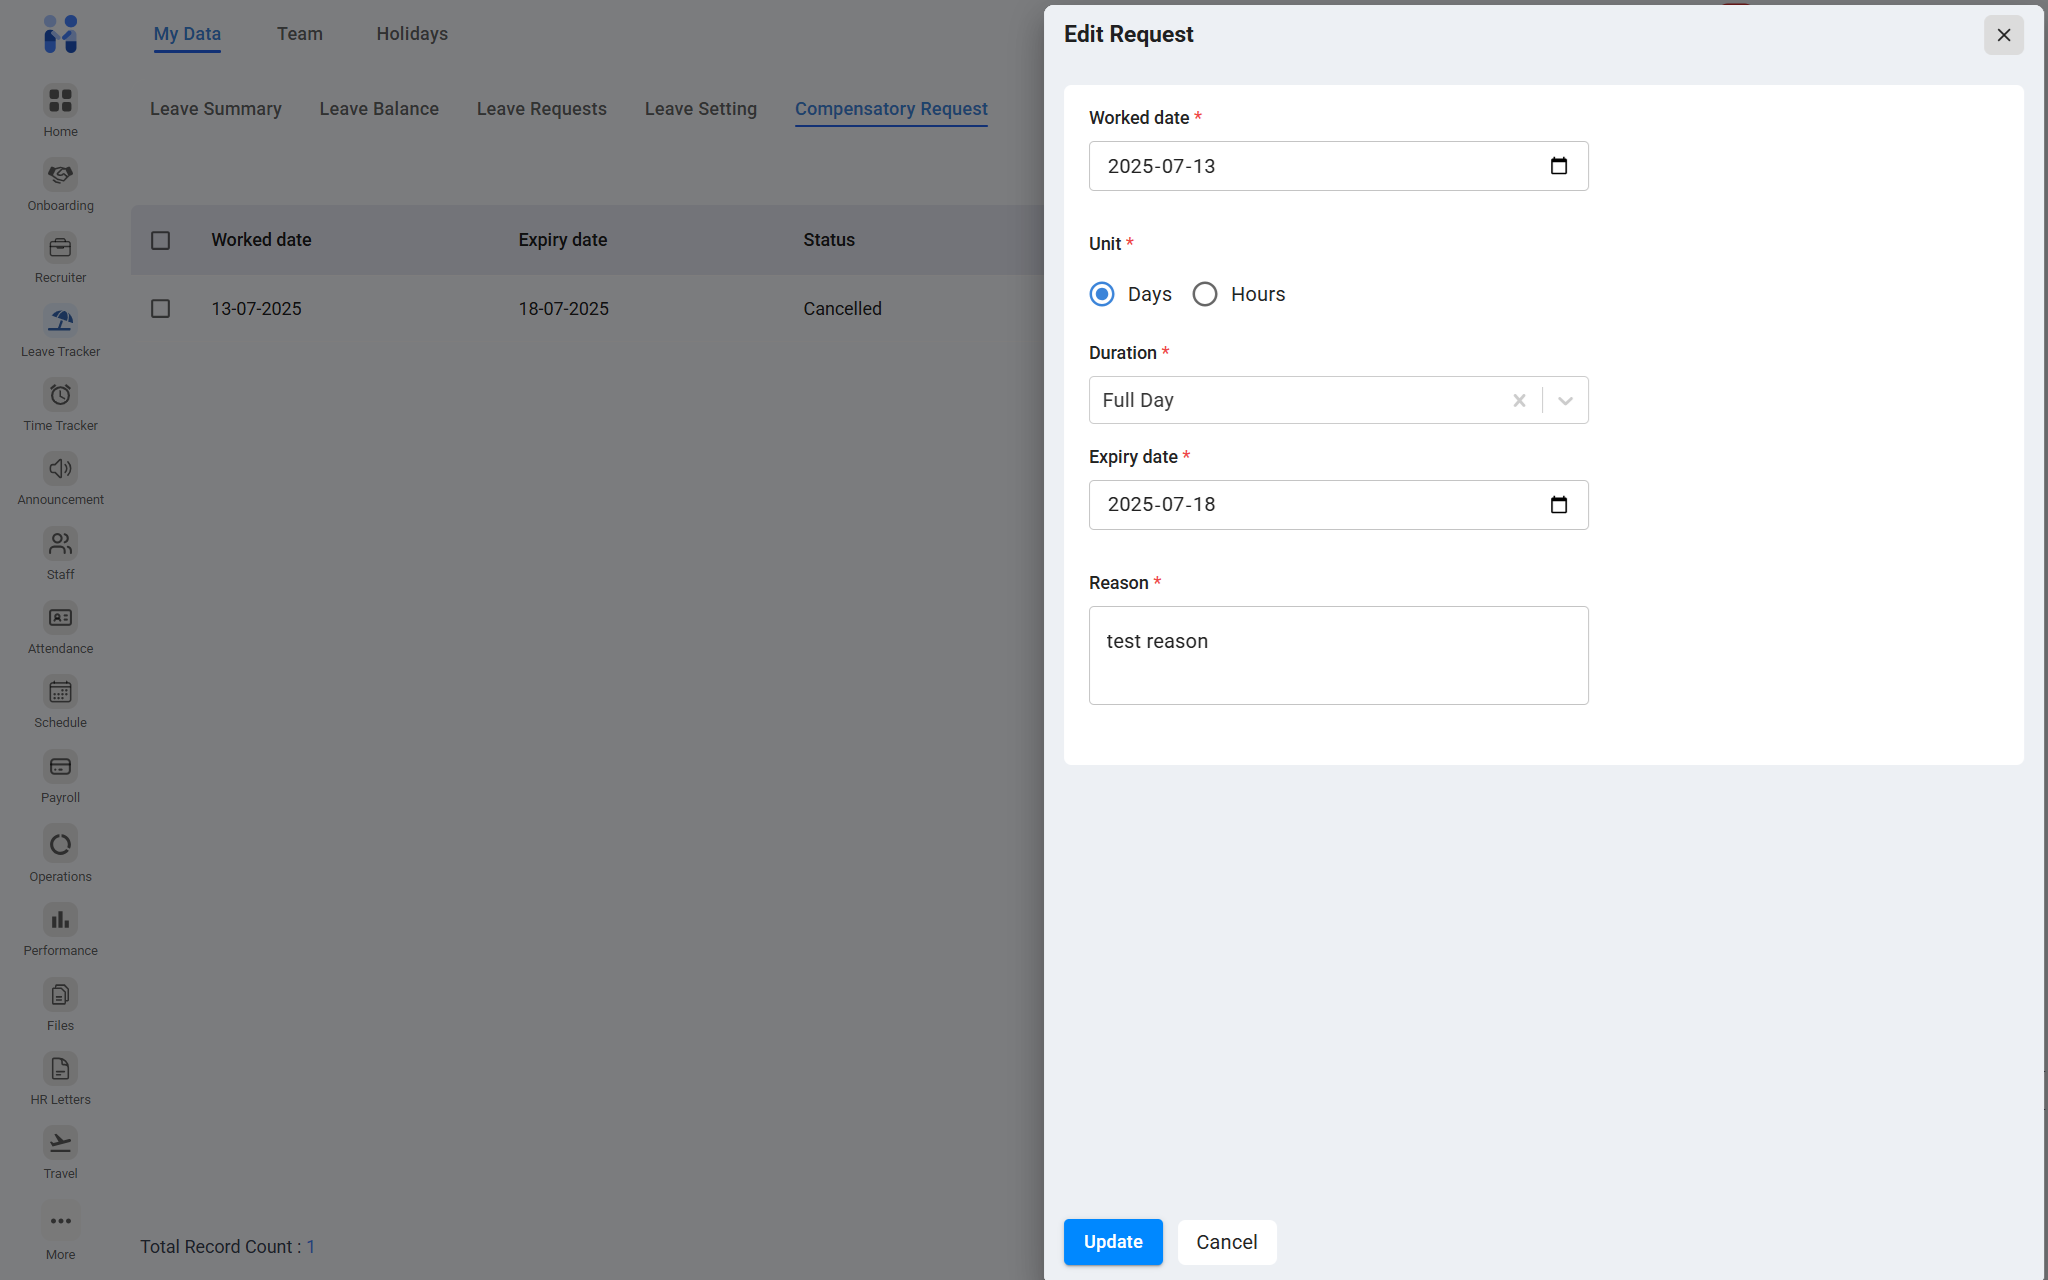Open the Payroll sidebar icon
This screenshot has height=1280, width=2048.
[x=60, y=767]
